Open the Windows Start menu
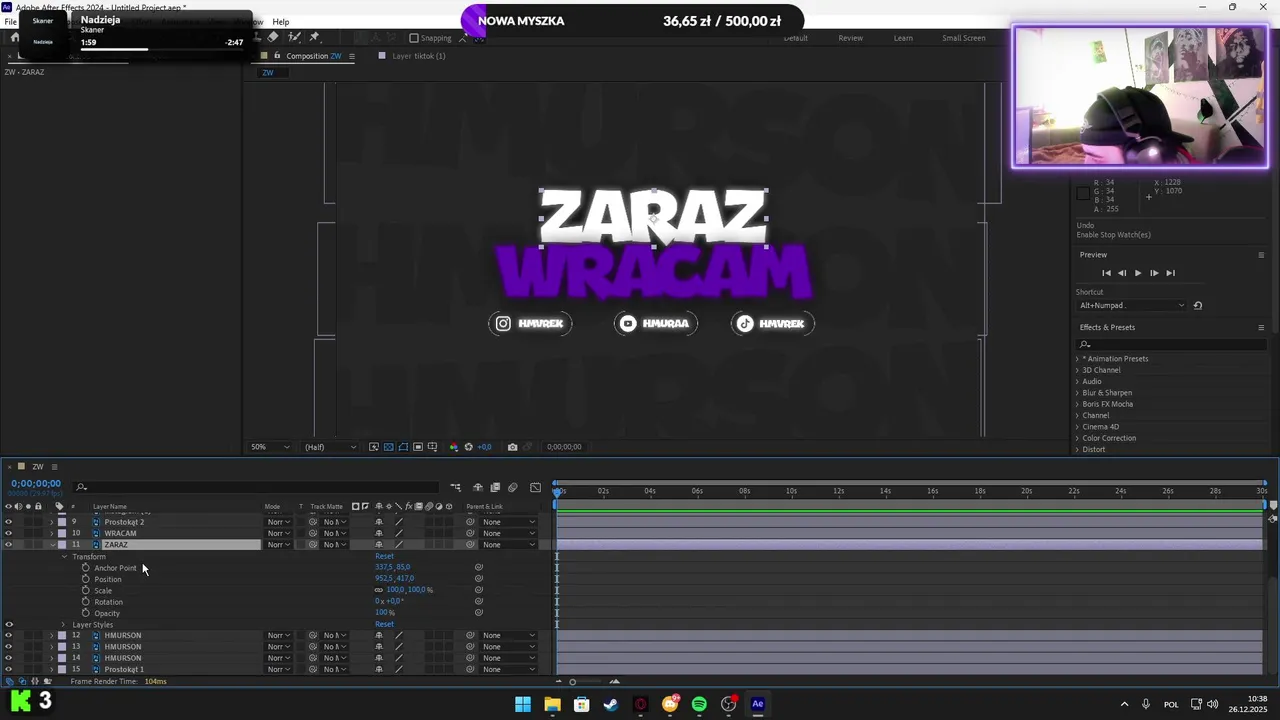The image size is (1280, 720). point(523,704)
